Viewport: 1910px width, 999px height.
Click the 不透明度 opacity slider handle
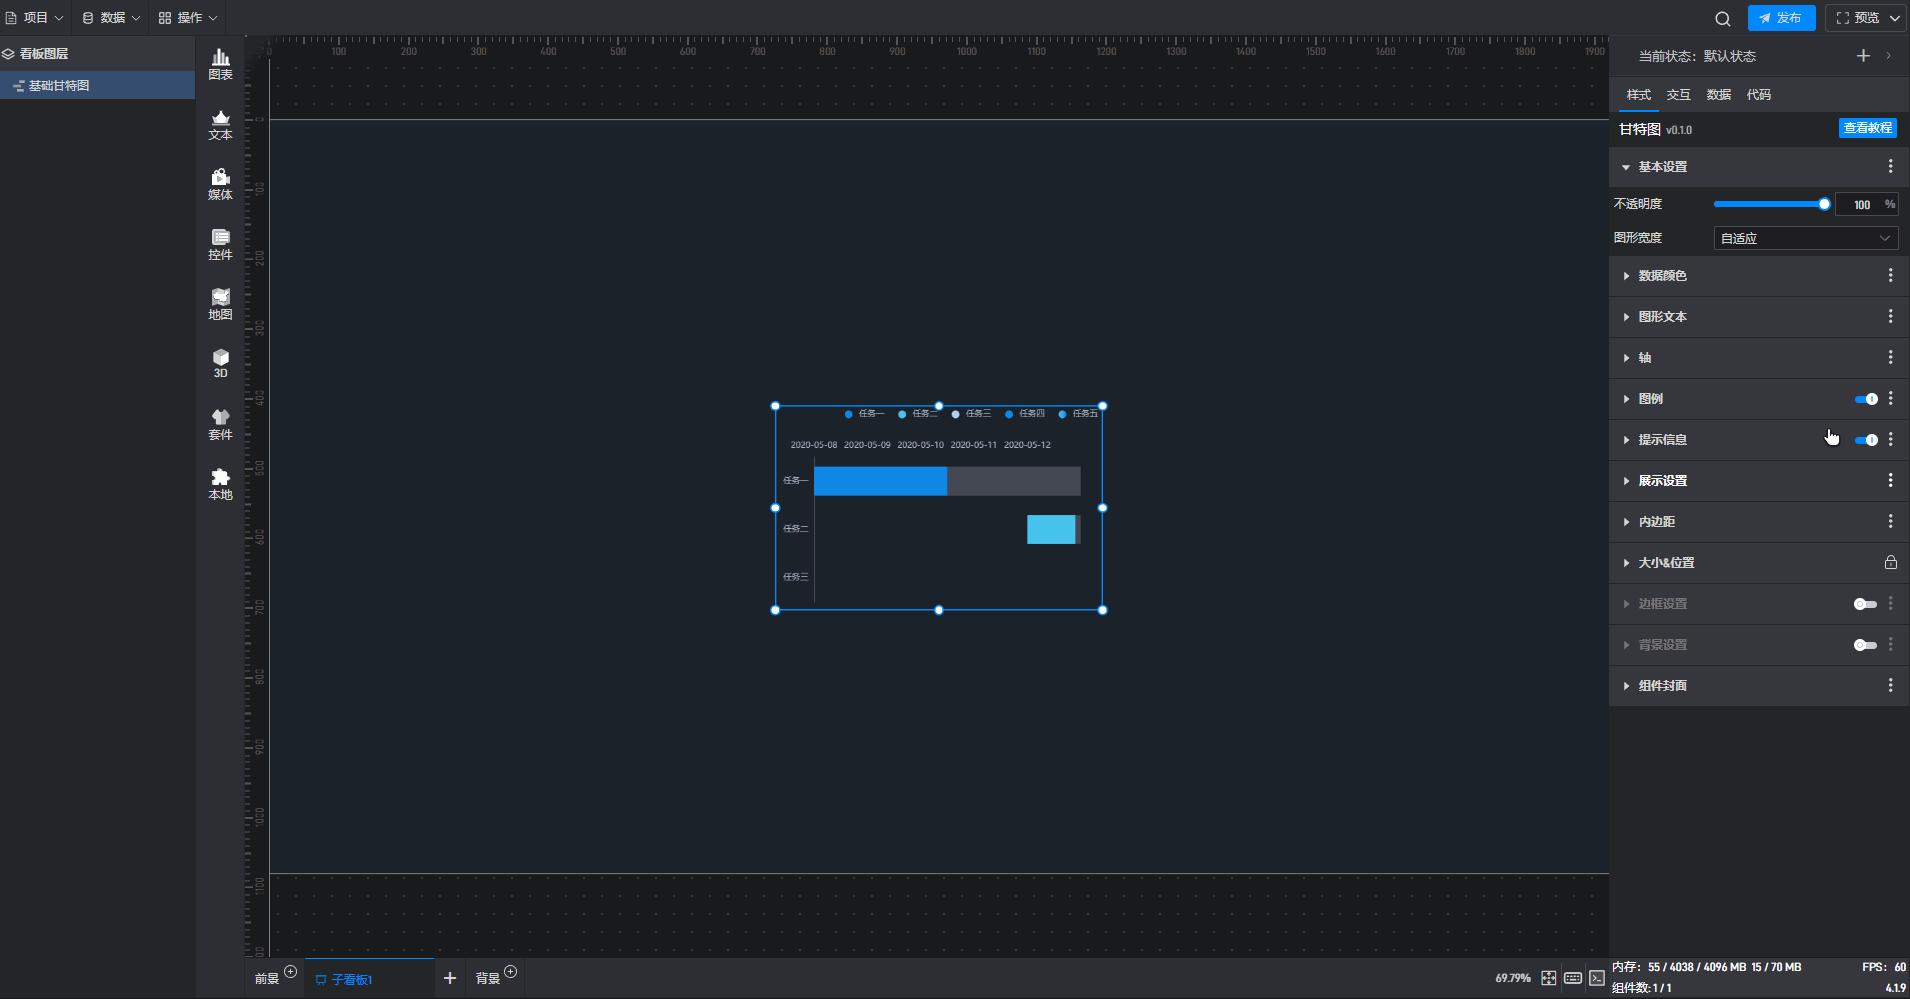point(1824,204)
